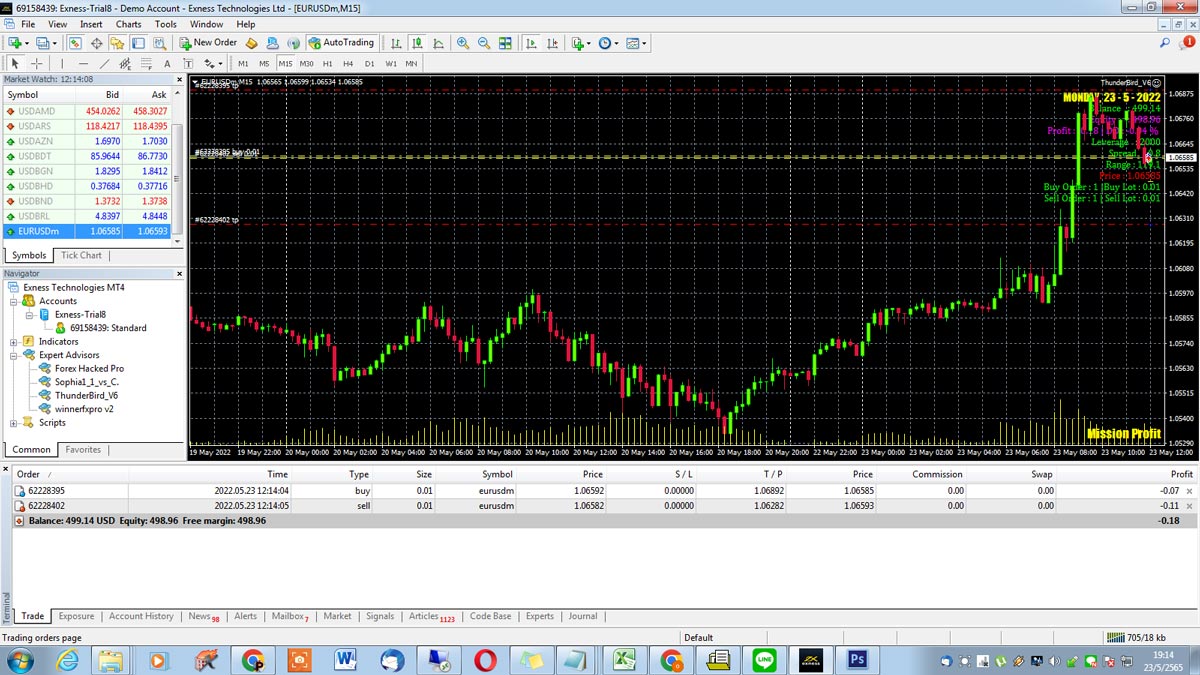Click the Tile Windows icon

coord(503,43)
